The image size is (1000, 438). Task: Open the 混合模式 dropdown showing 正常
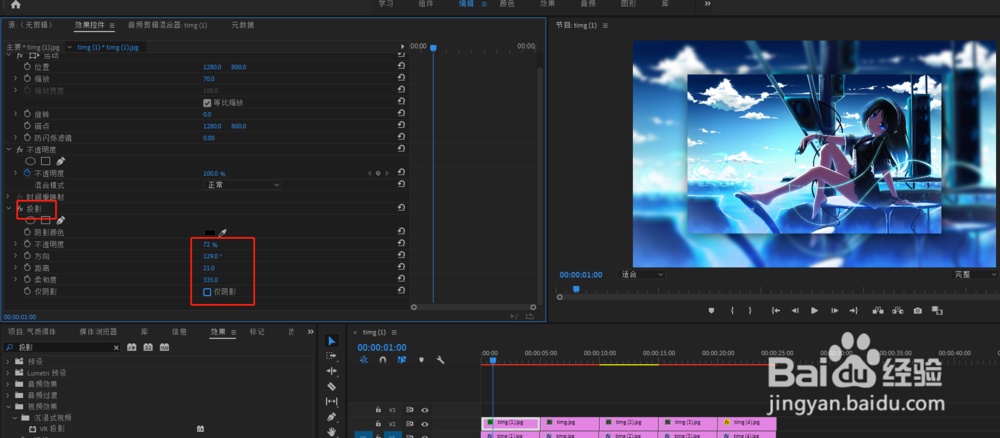(242, 185)
